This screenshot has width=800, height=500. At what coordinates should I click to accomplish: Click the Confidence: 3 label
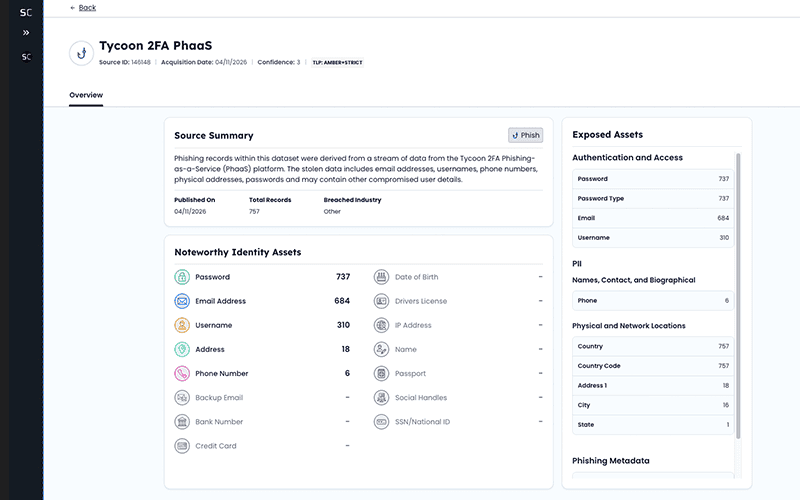(x=279, y=62)
